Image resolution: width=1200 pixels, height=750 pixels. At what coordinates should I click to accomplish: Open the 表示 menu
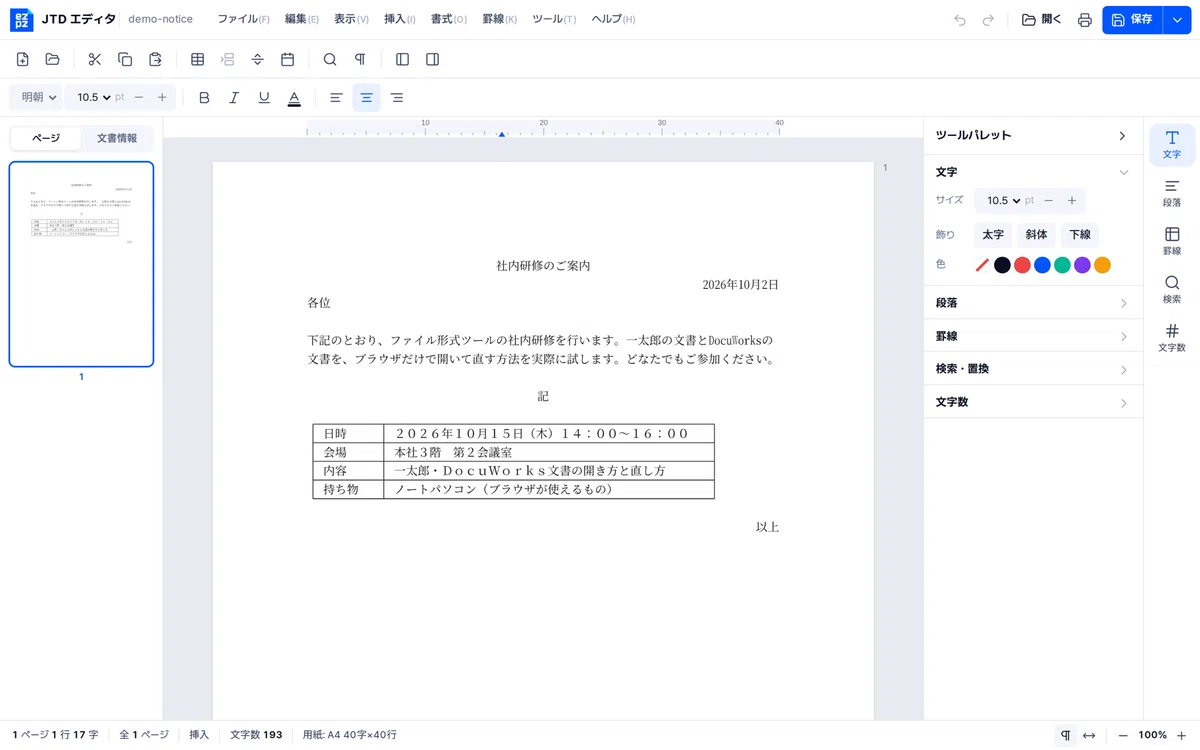pyautogui.click(x=351, y=19)
